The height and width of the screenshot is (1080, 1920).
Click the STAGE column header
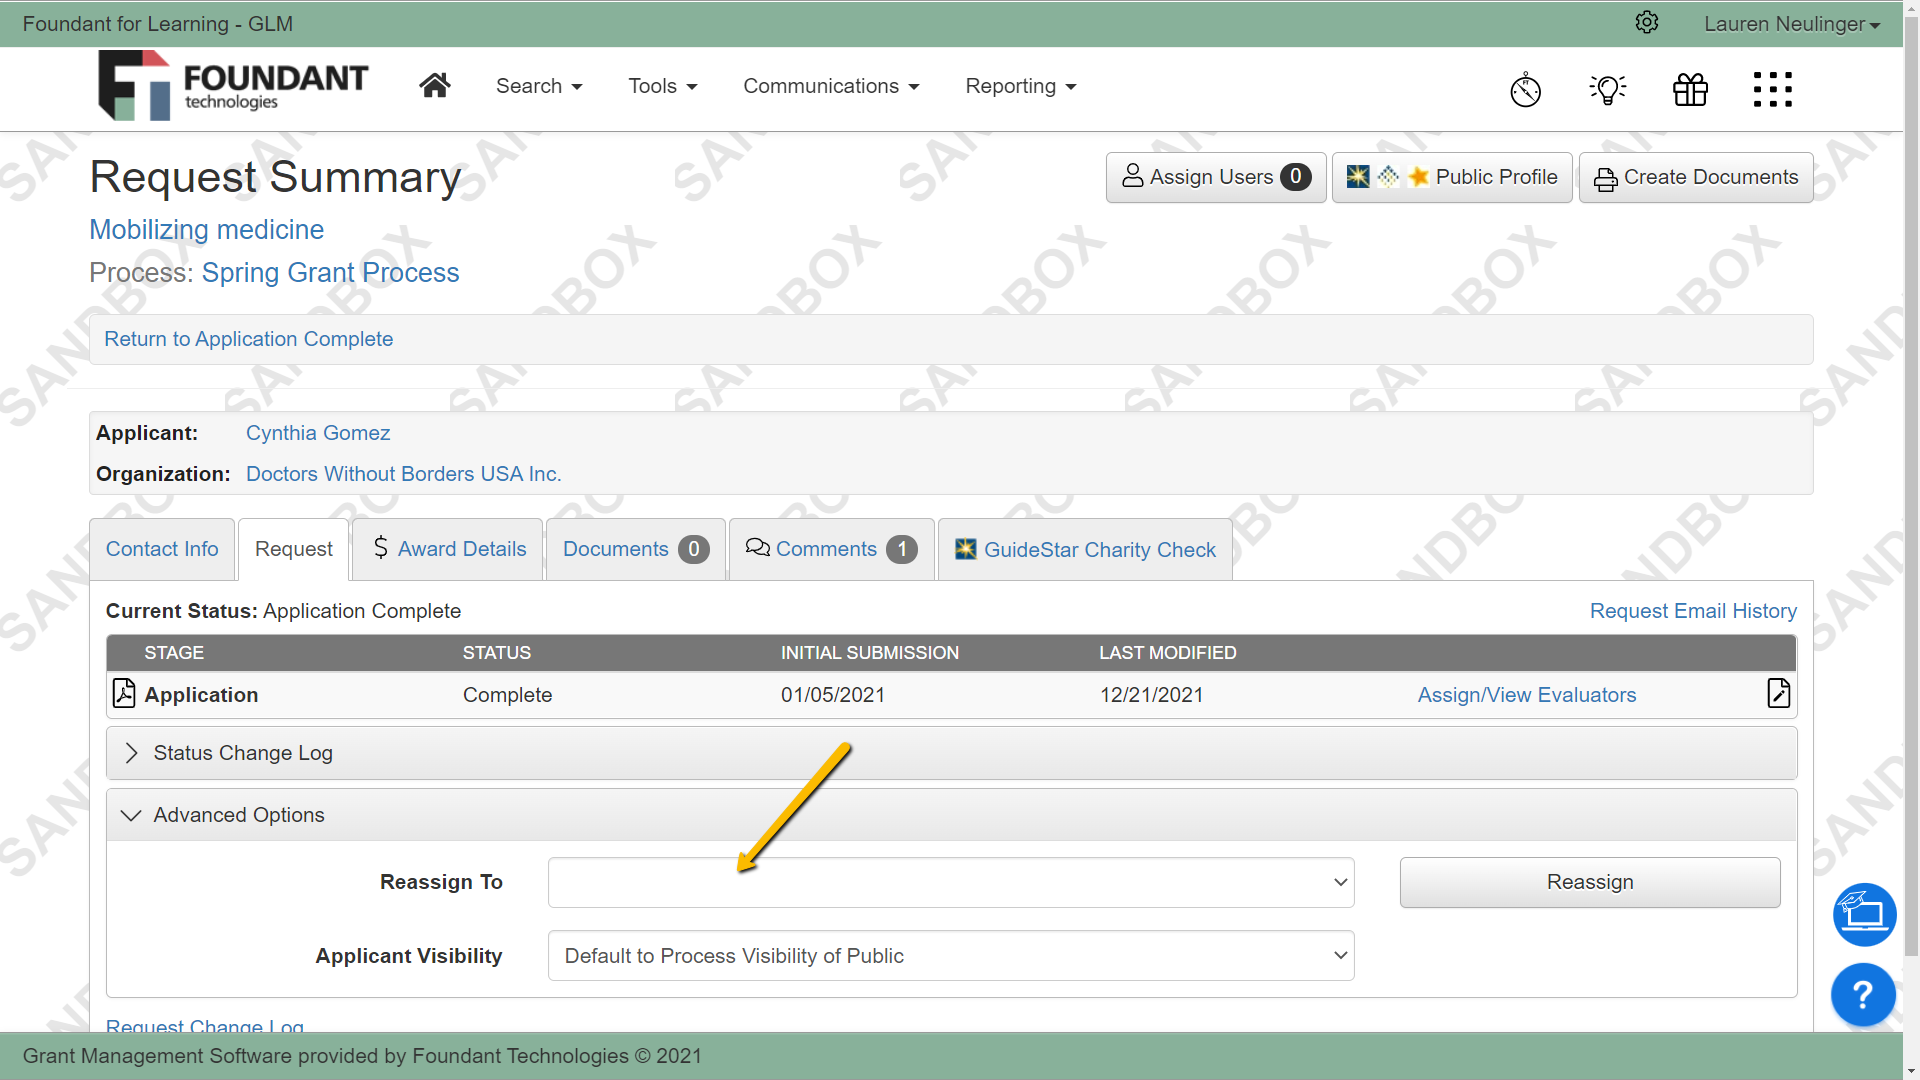click(174, 653)
